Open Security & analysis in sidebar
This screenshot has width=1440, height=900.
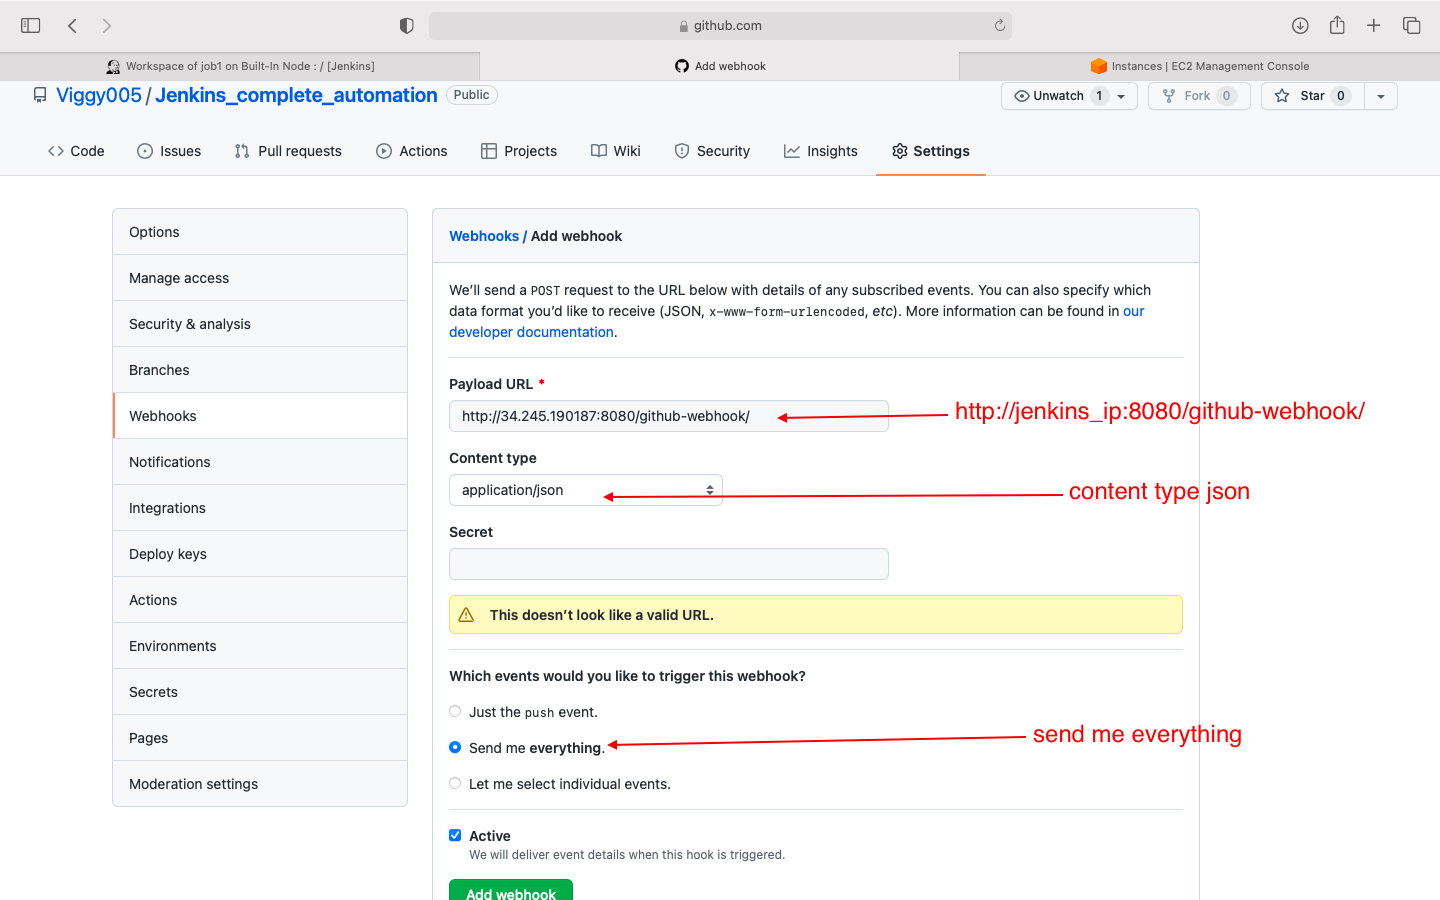260,324
